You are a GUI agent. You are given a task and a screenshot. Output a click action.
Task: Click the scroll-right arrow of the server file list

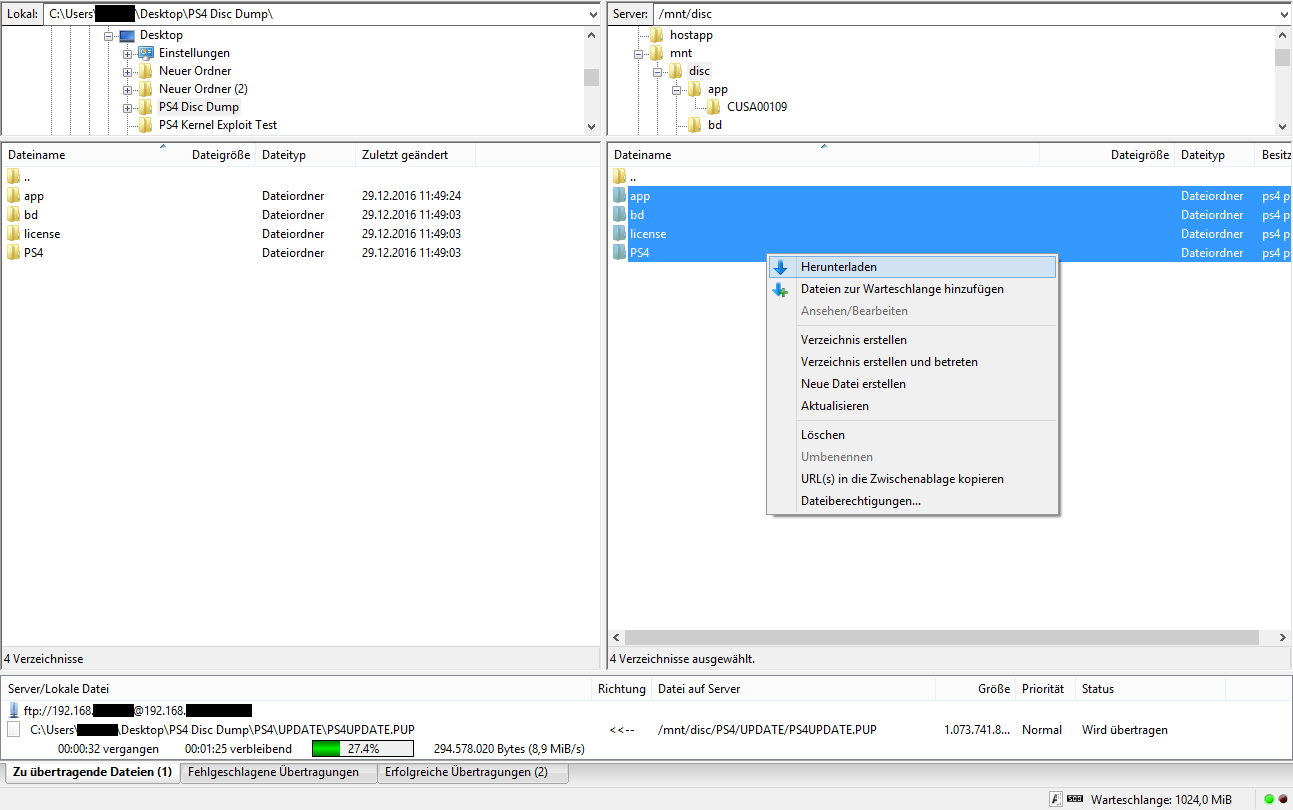[1283, 637]
